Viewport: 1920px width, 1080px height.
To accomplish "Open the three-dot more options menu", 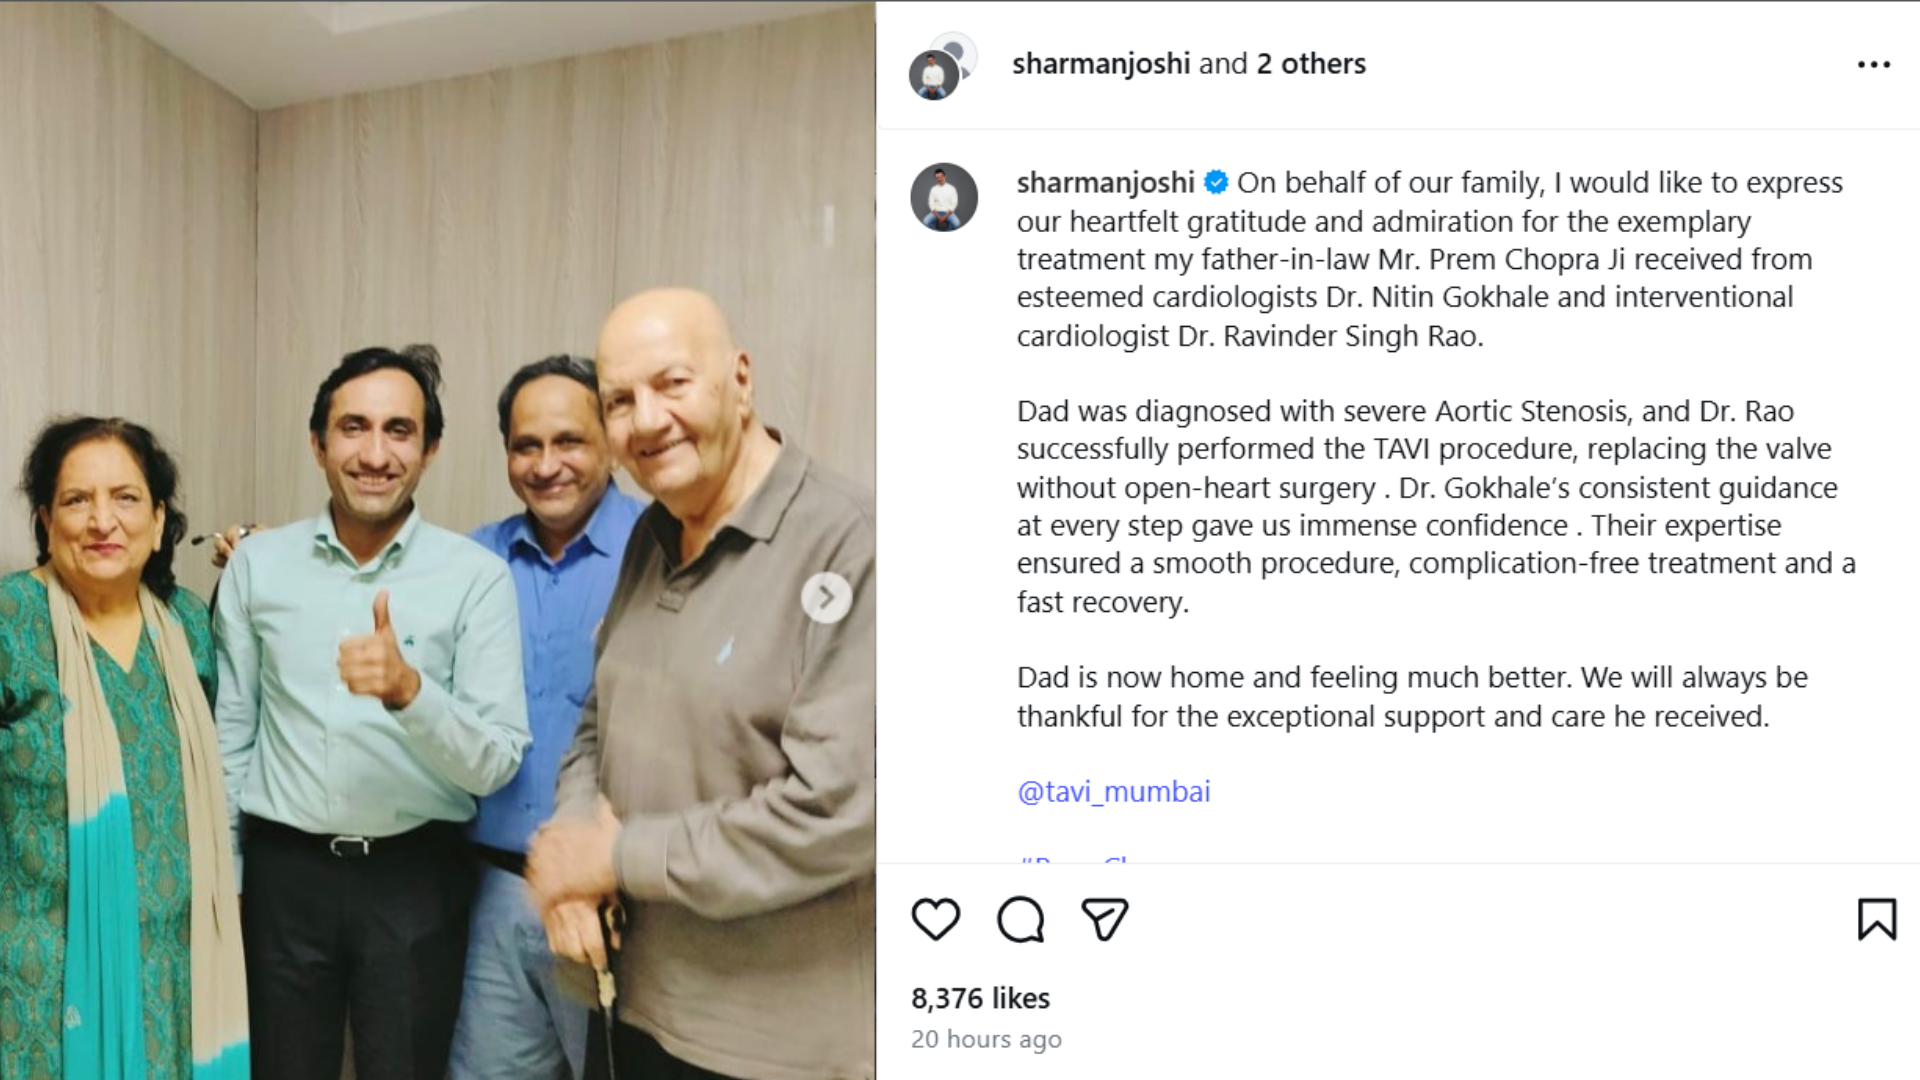I will 1874,64.
